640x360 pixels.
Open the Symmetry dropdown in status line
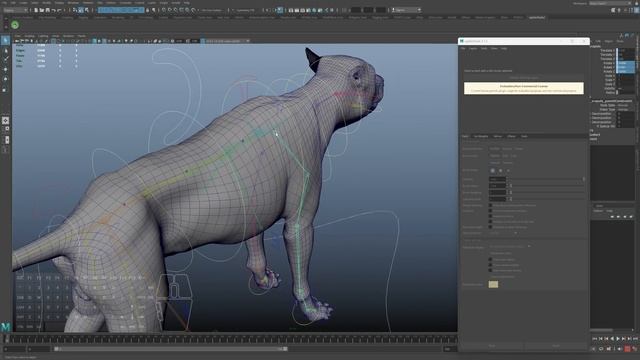click(246, 10)
